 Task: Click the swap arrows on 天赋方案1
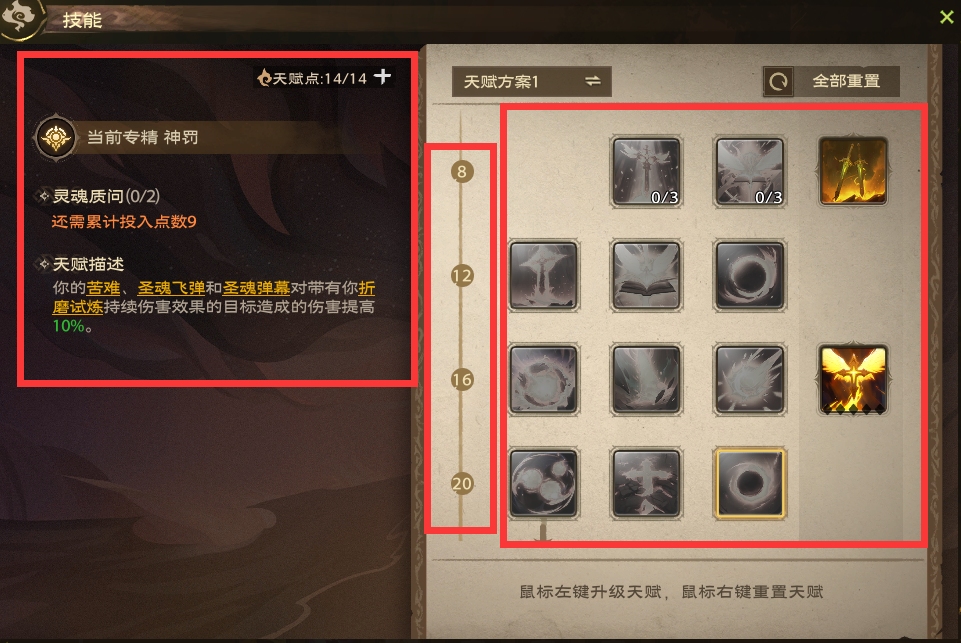pyautogui.click(x=593, y=81)
